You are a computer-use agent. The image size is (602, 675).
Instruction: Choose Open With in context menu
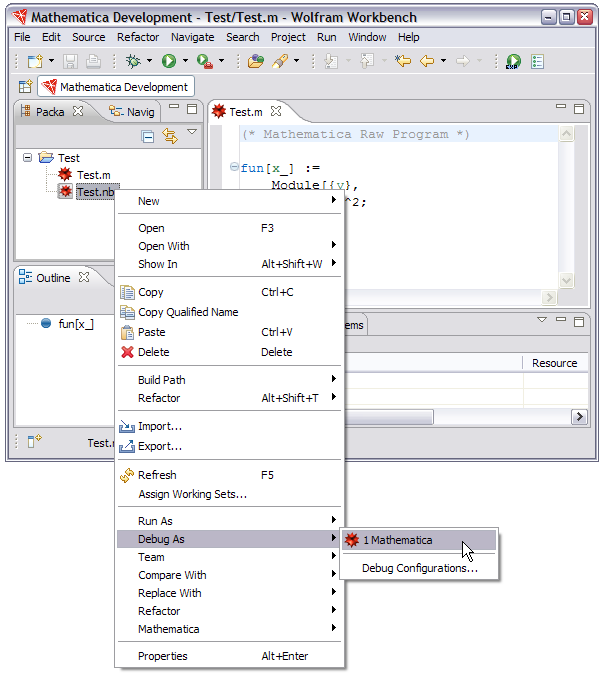click(229, 246)
